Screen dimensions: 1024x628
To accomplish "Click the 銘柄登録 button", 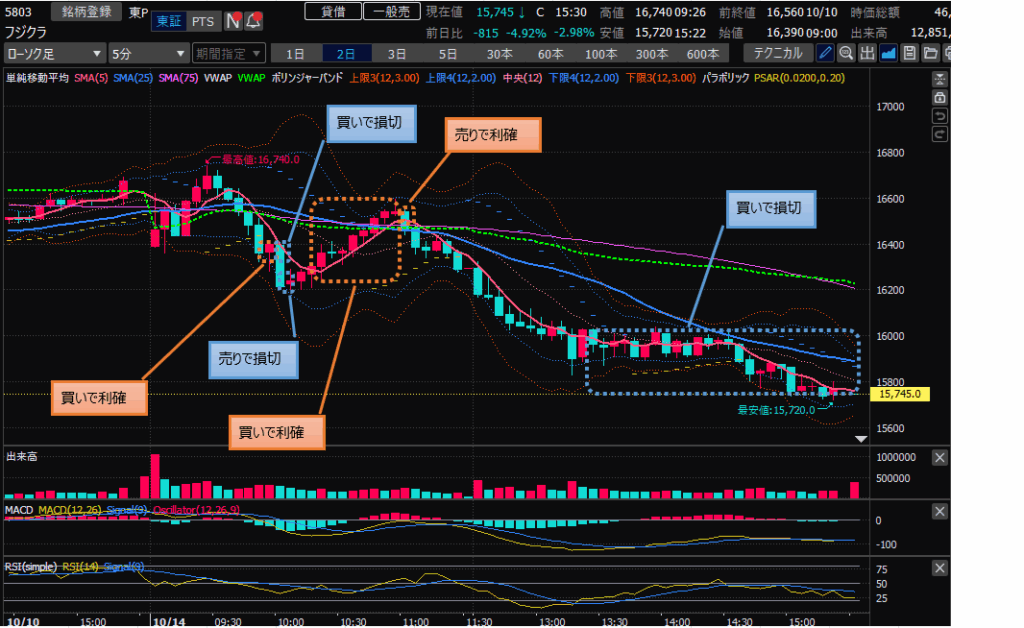I will point(84,11).
